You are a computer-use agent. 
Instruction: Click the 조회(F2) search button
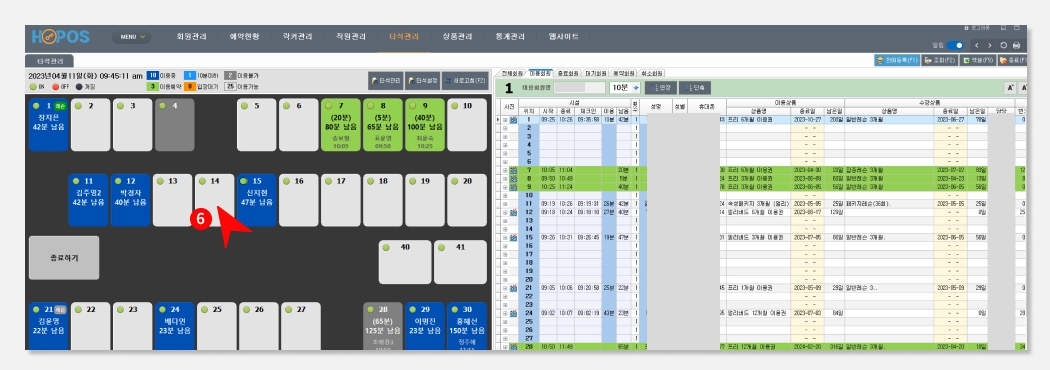click(x=939, y=60)
